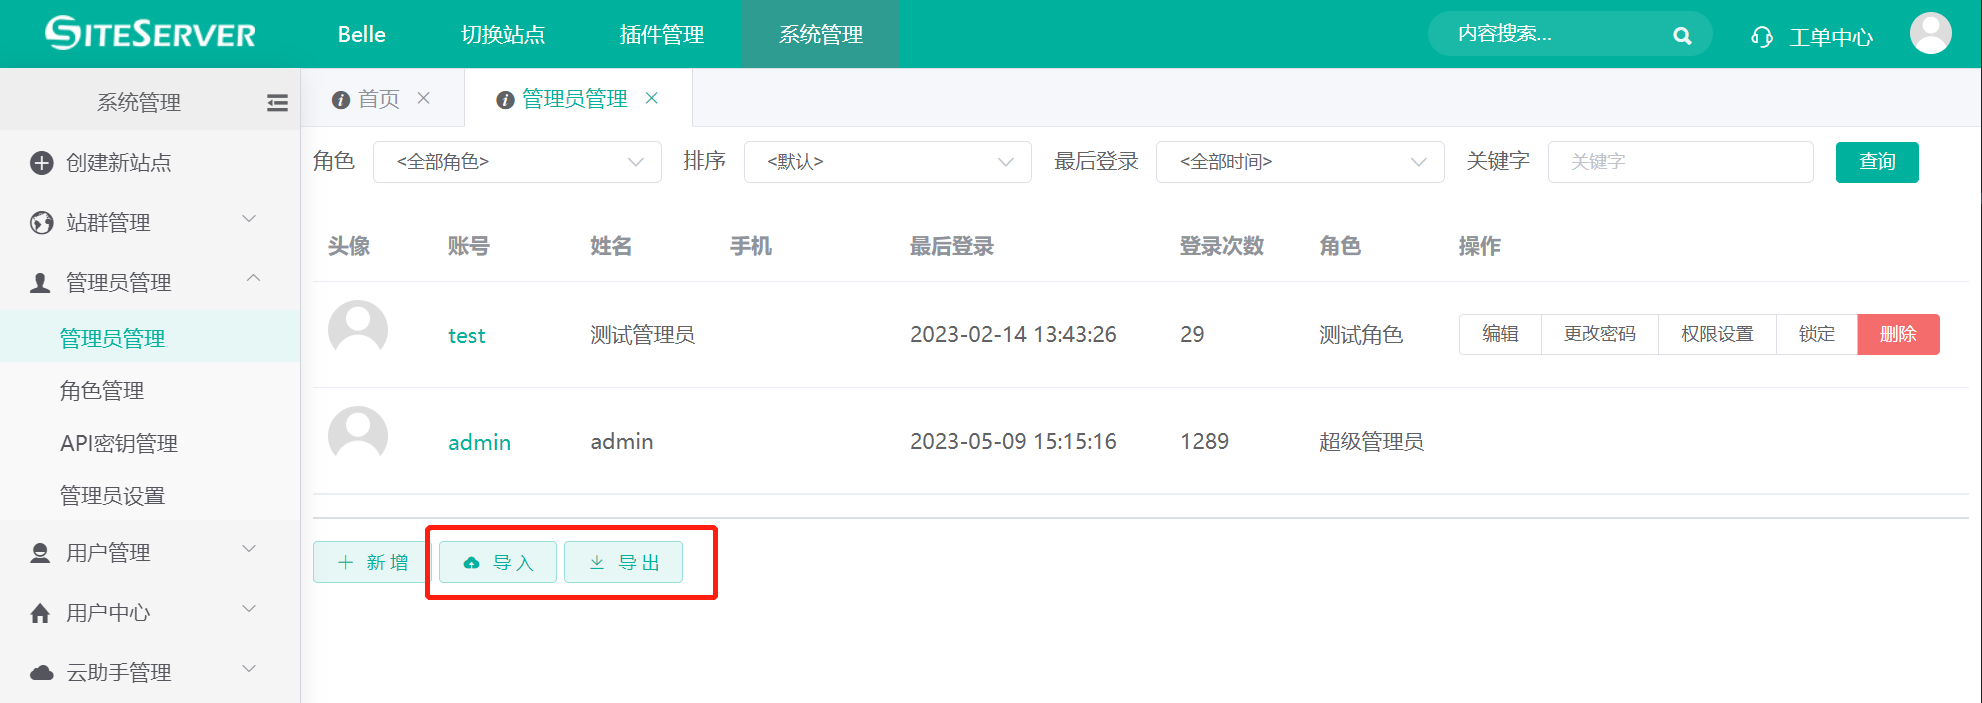
Task: Focus the 关键字 input field
Action: [x=1680, y=162]
